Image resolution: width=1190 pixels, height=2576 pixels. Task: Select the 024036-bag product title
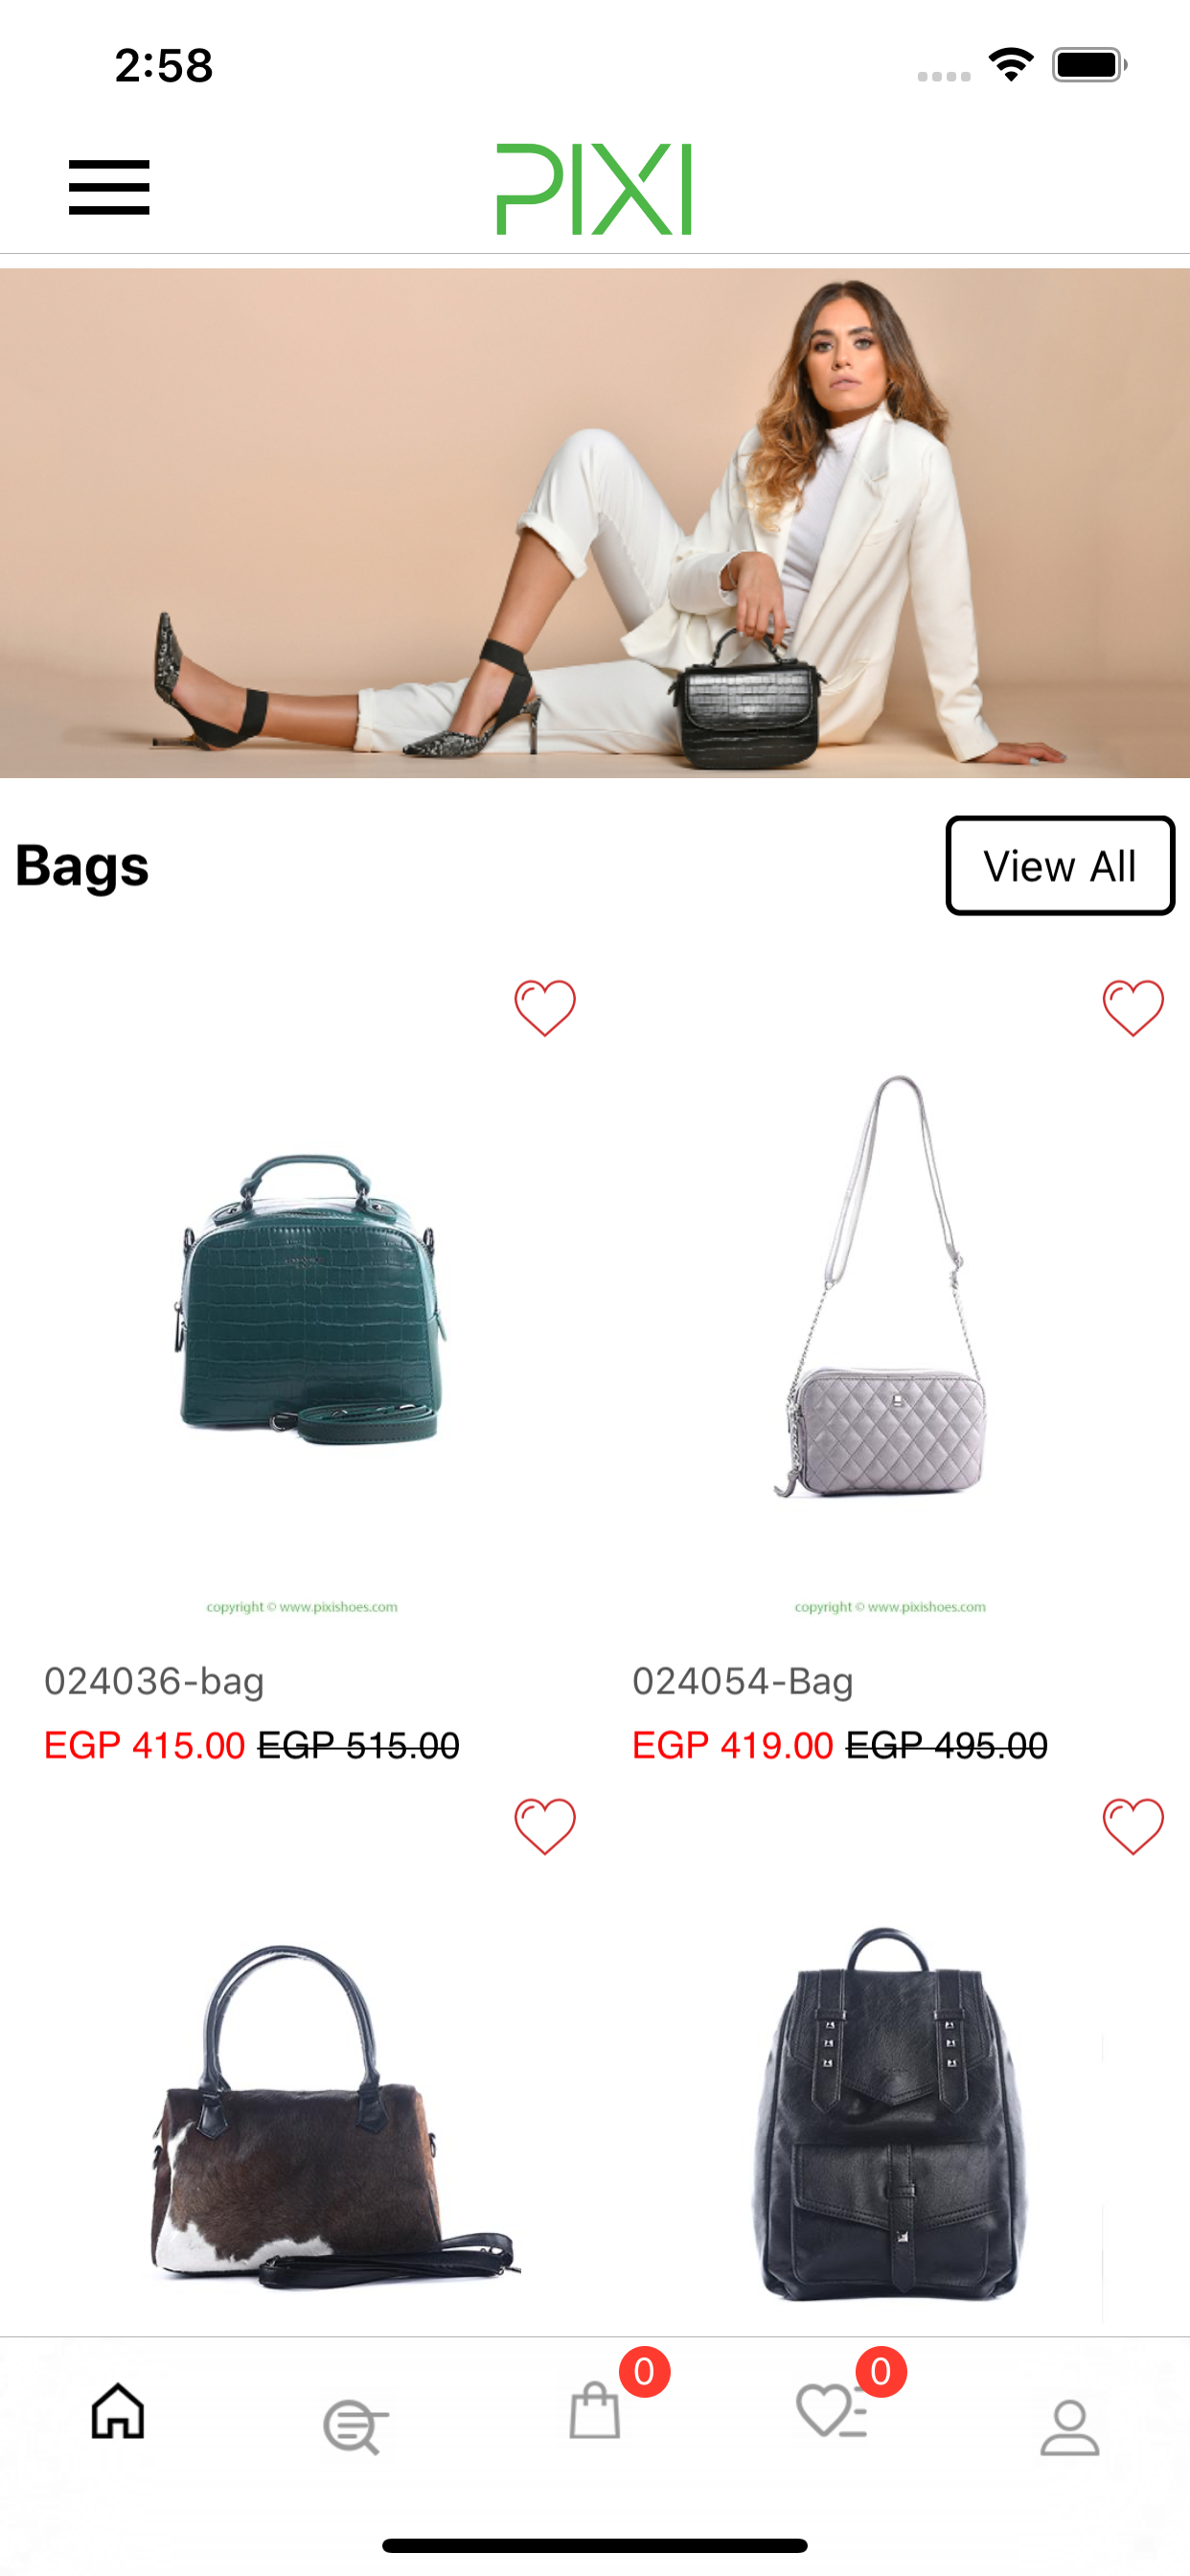(154, 1681)
